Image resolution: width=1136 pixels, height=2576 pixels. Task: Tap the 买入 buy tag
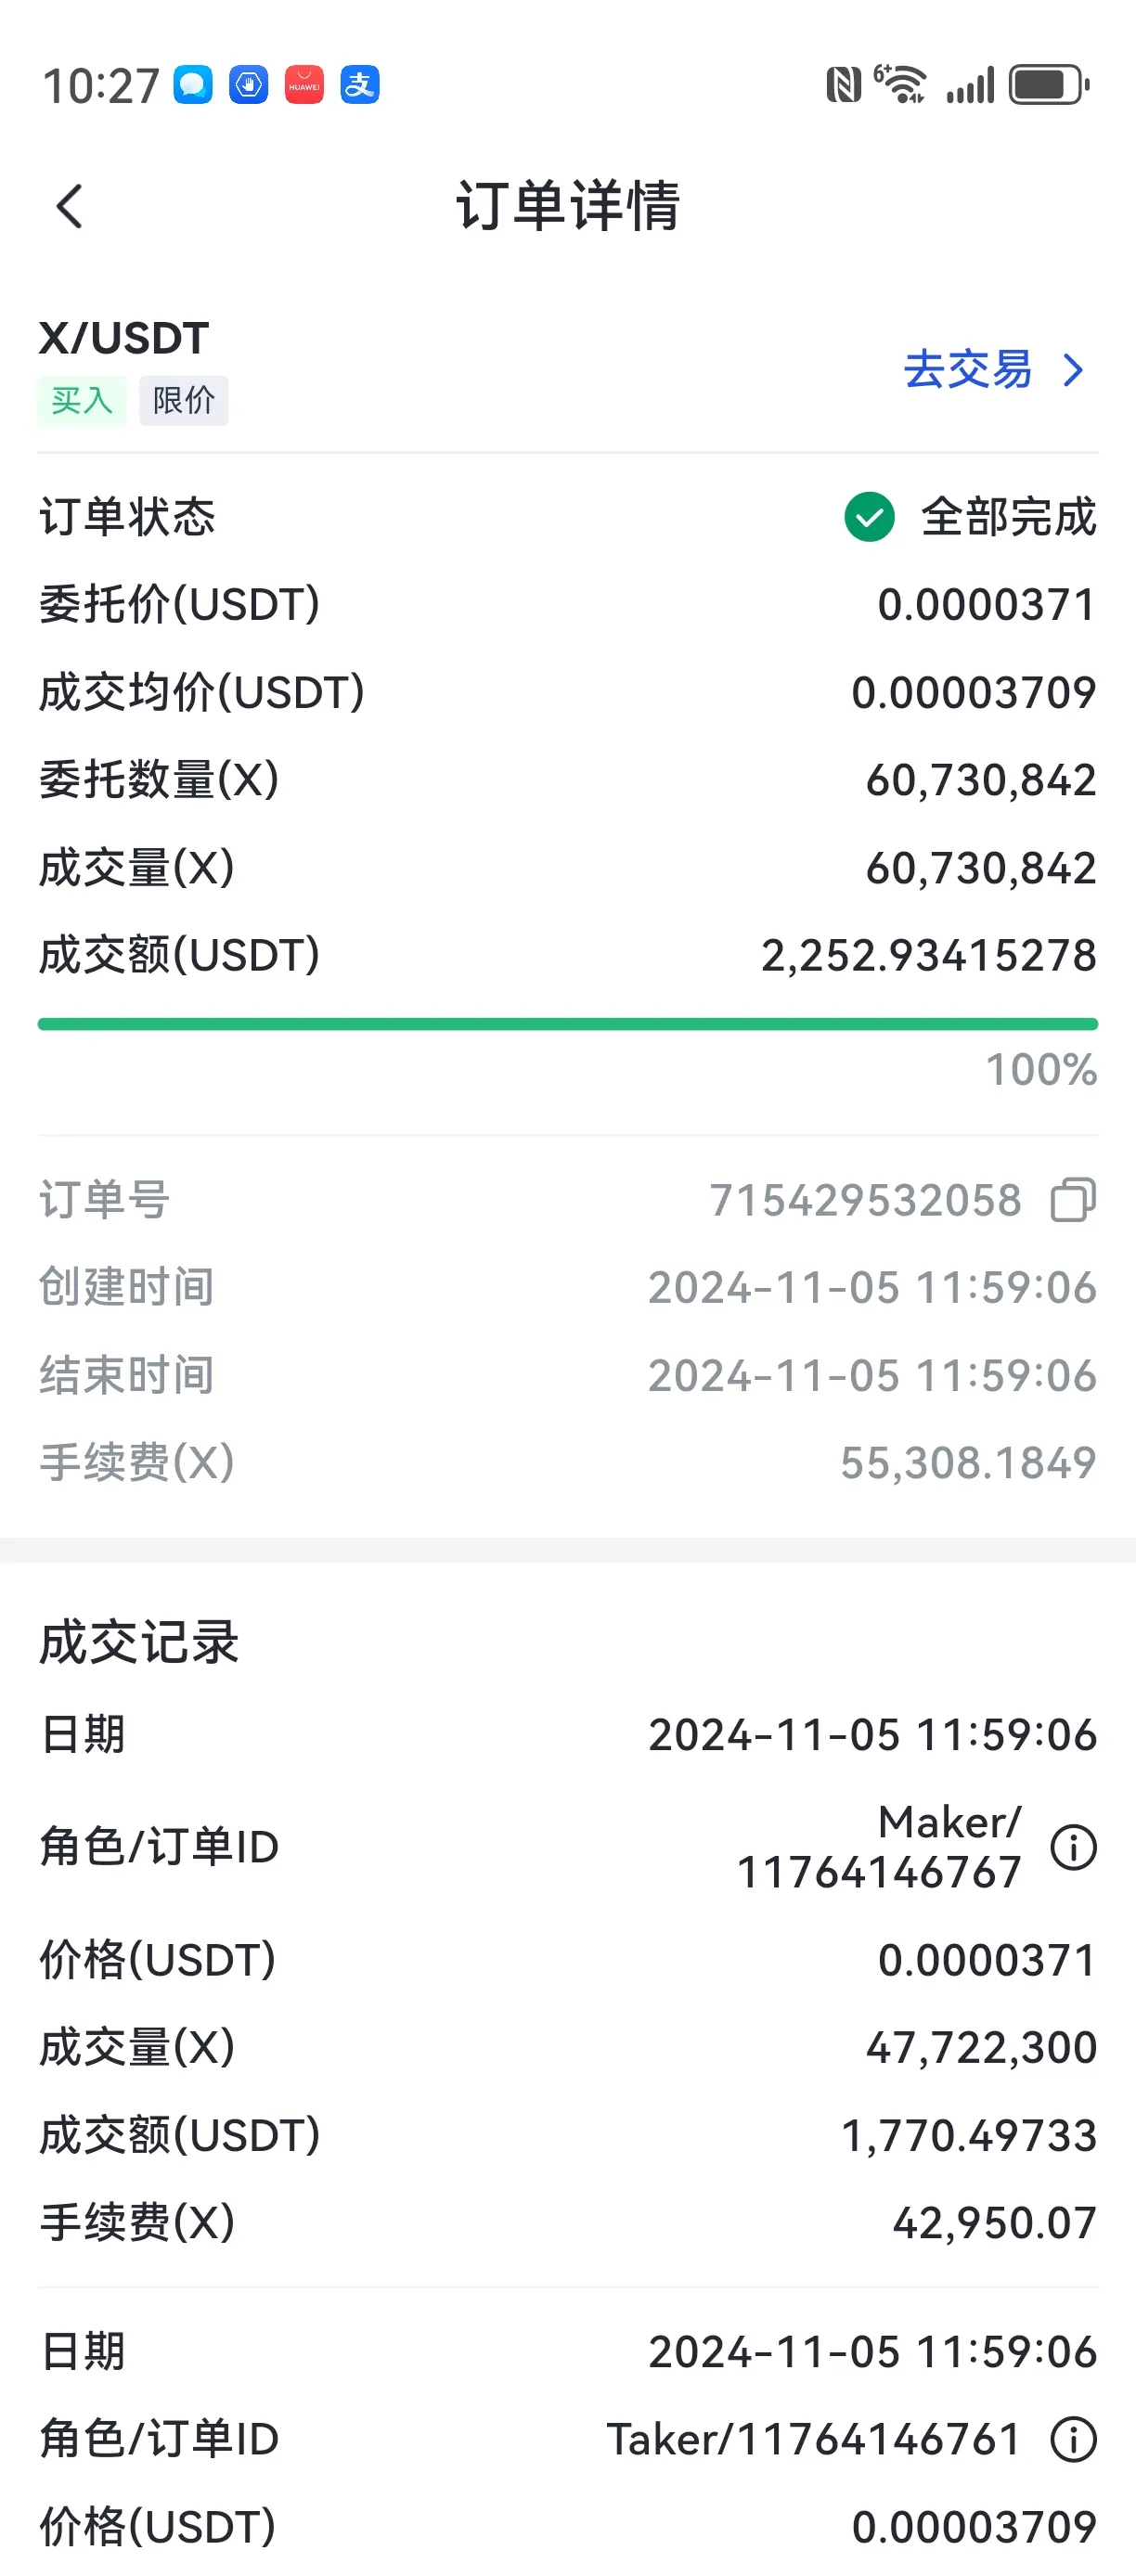pos(82,401)
